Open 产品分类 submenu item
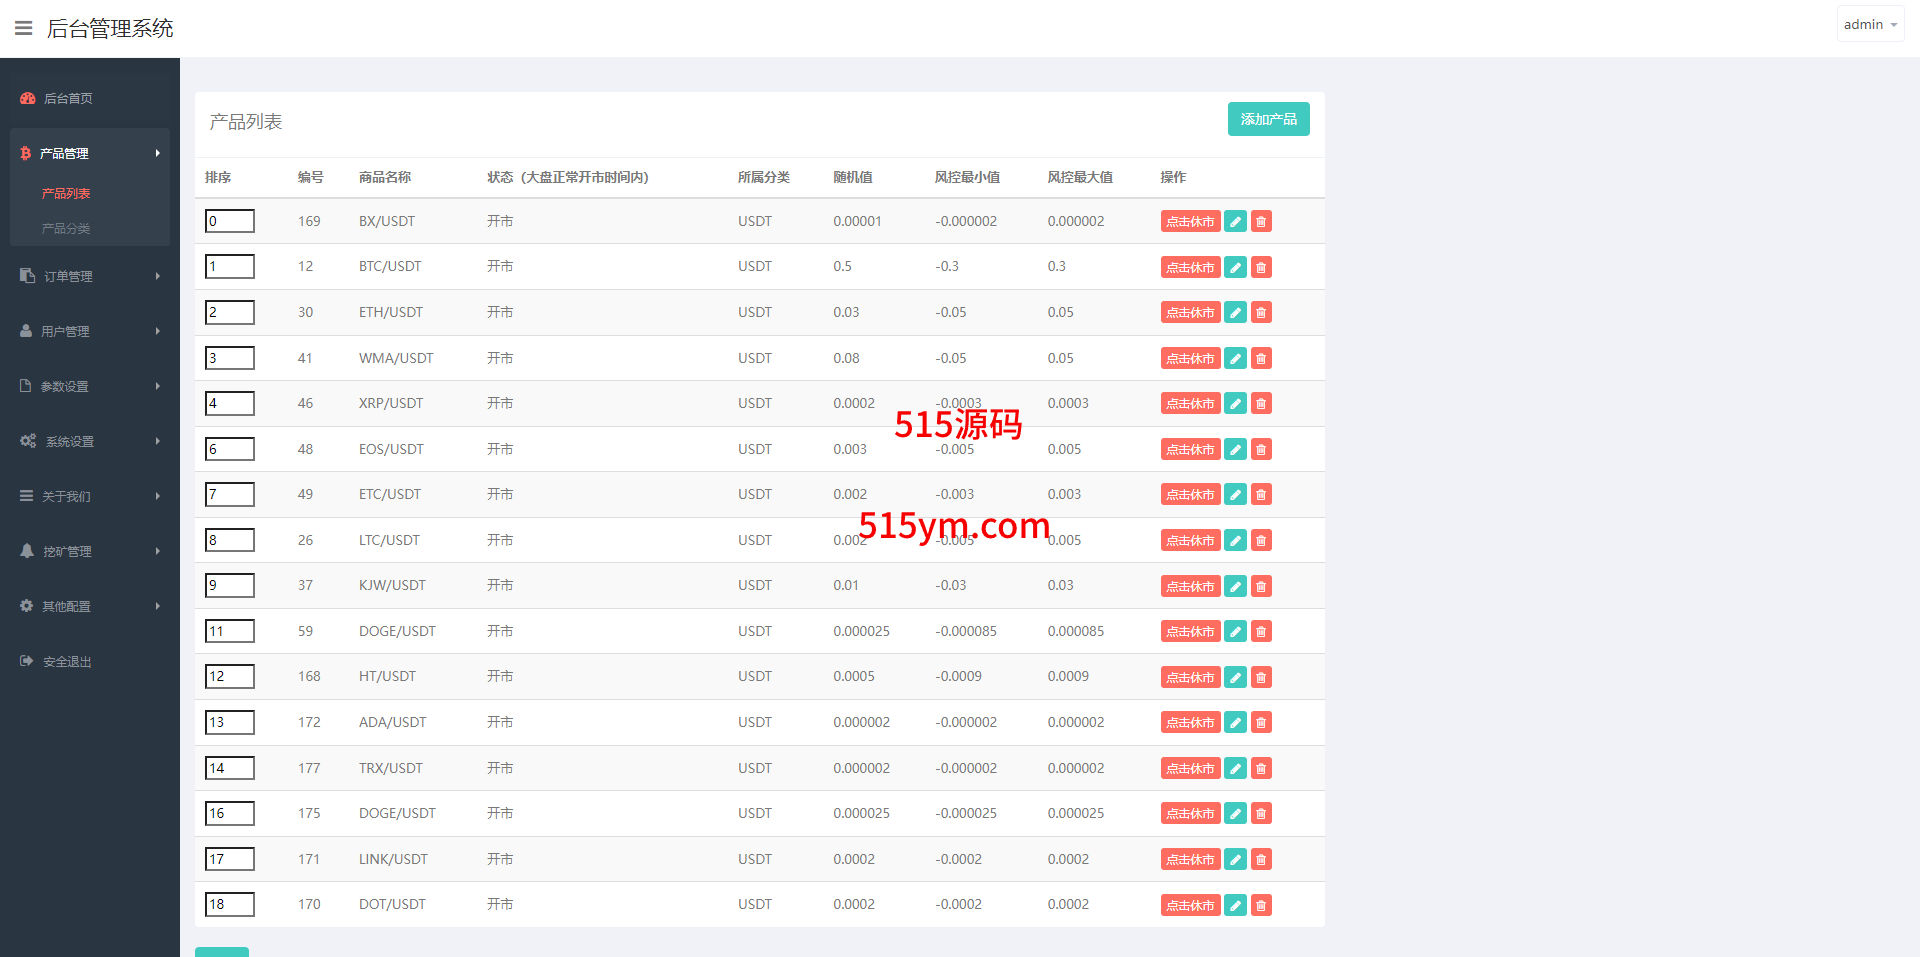 (x=66, y=228)
